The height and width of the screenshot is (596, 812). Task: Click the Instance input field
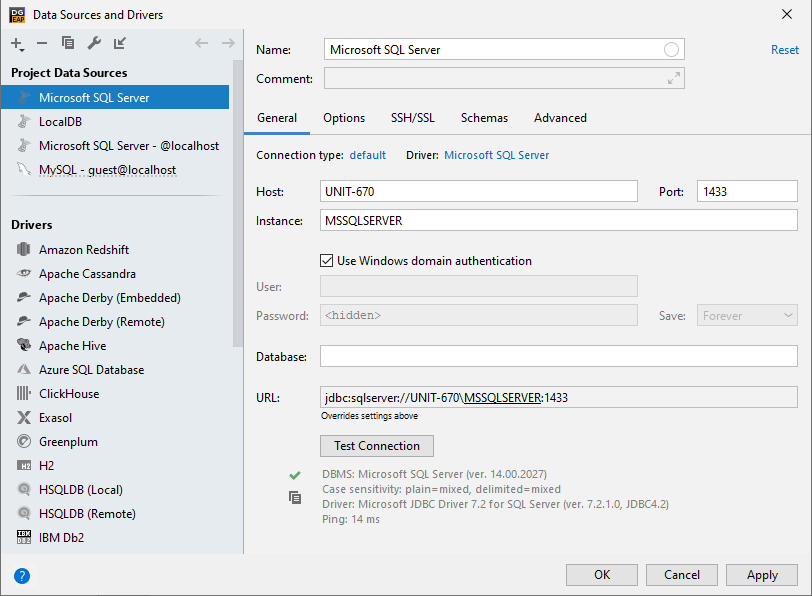tap(558, 220)
